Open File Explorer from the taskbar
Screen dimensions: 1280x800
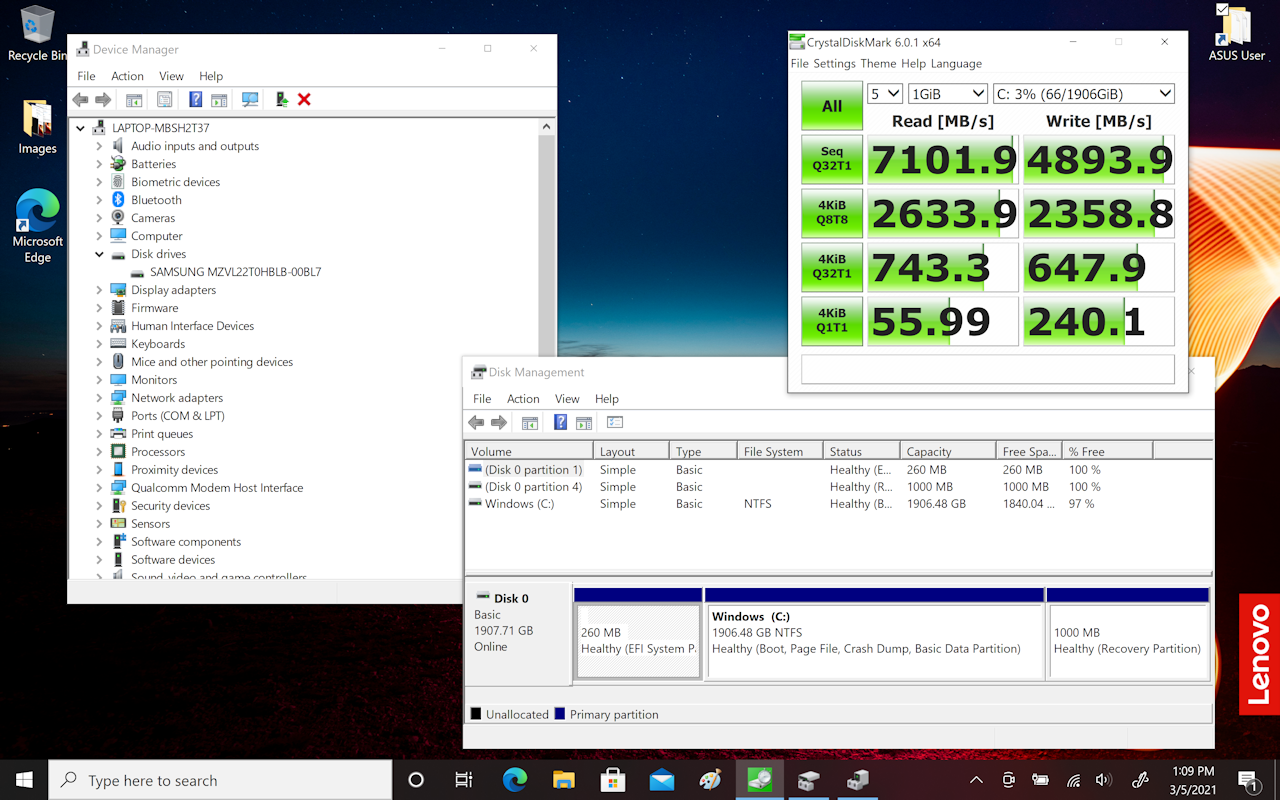click(x=564, y=780)
